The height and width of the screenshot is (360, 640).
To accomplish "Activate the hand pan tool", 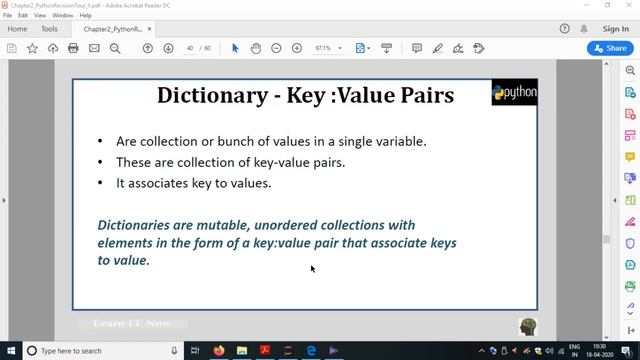I will [x=256, y=48].
